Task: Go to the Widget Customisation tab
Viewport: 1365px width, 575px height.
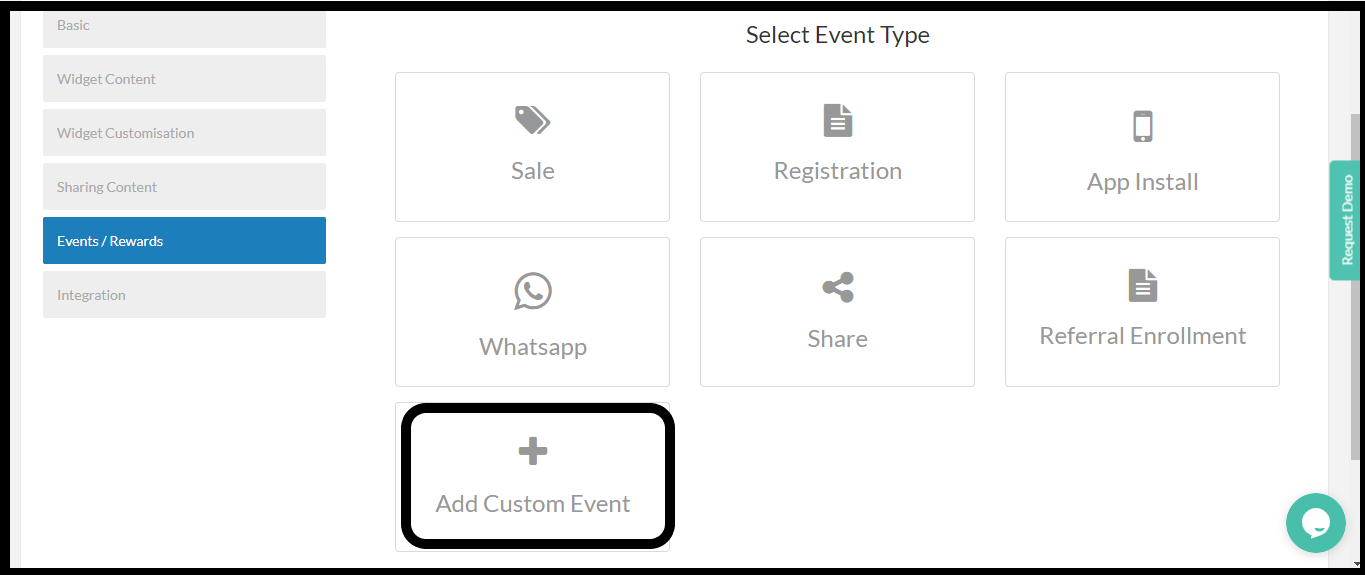Action: click(x=184, y=133)
